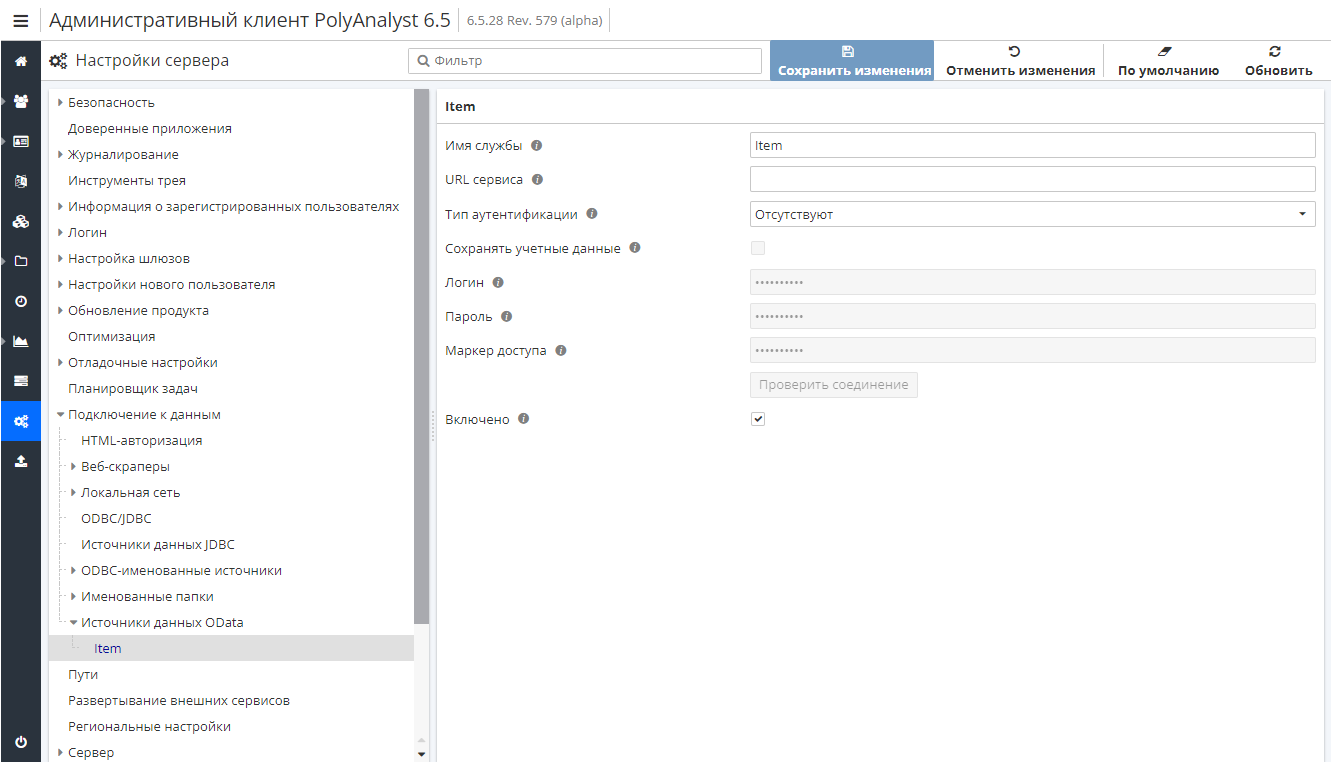The height and width of the screenshot is (762, 1331).
Task: Select the server settings gears sidebar icon
Action: (21, 421)
